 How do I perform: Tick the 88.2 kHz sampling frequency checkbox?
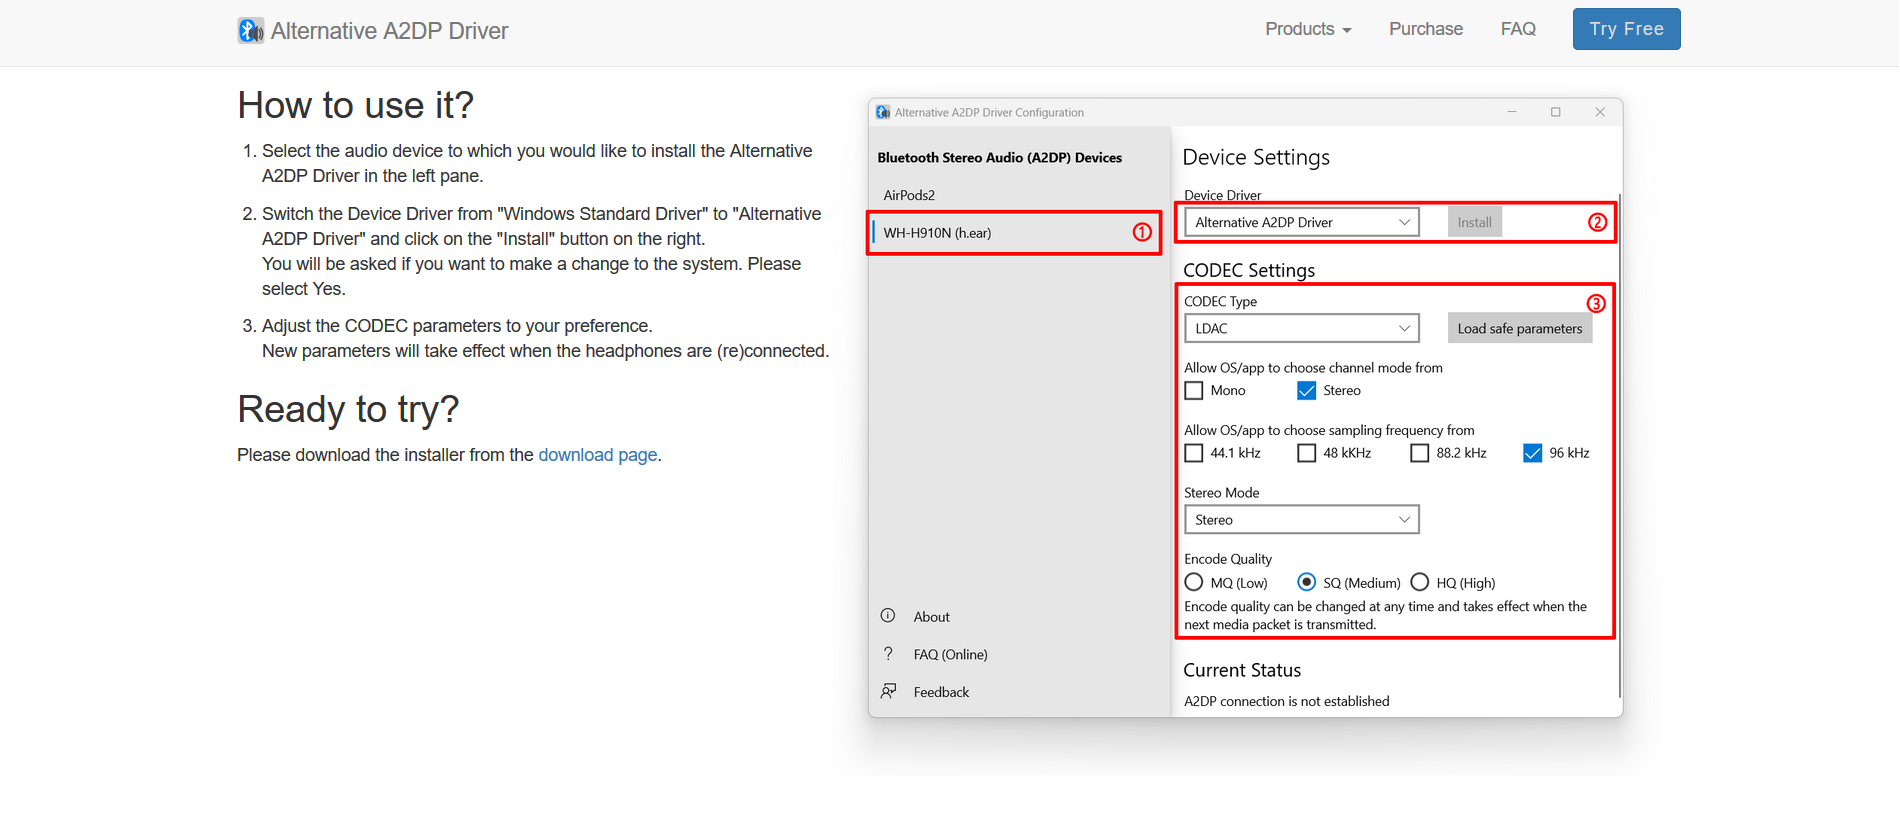1420,453
